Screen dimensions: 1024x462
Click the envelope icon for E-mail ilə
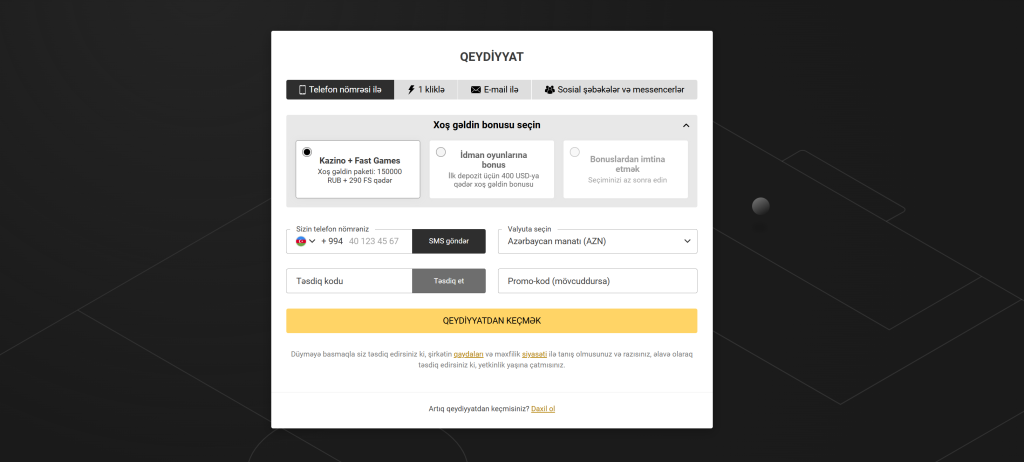(476, 90)
